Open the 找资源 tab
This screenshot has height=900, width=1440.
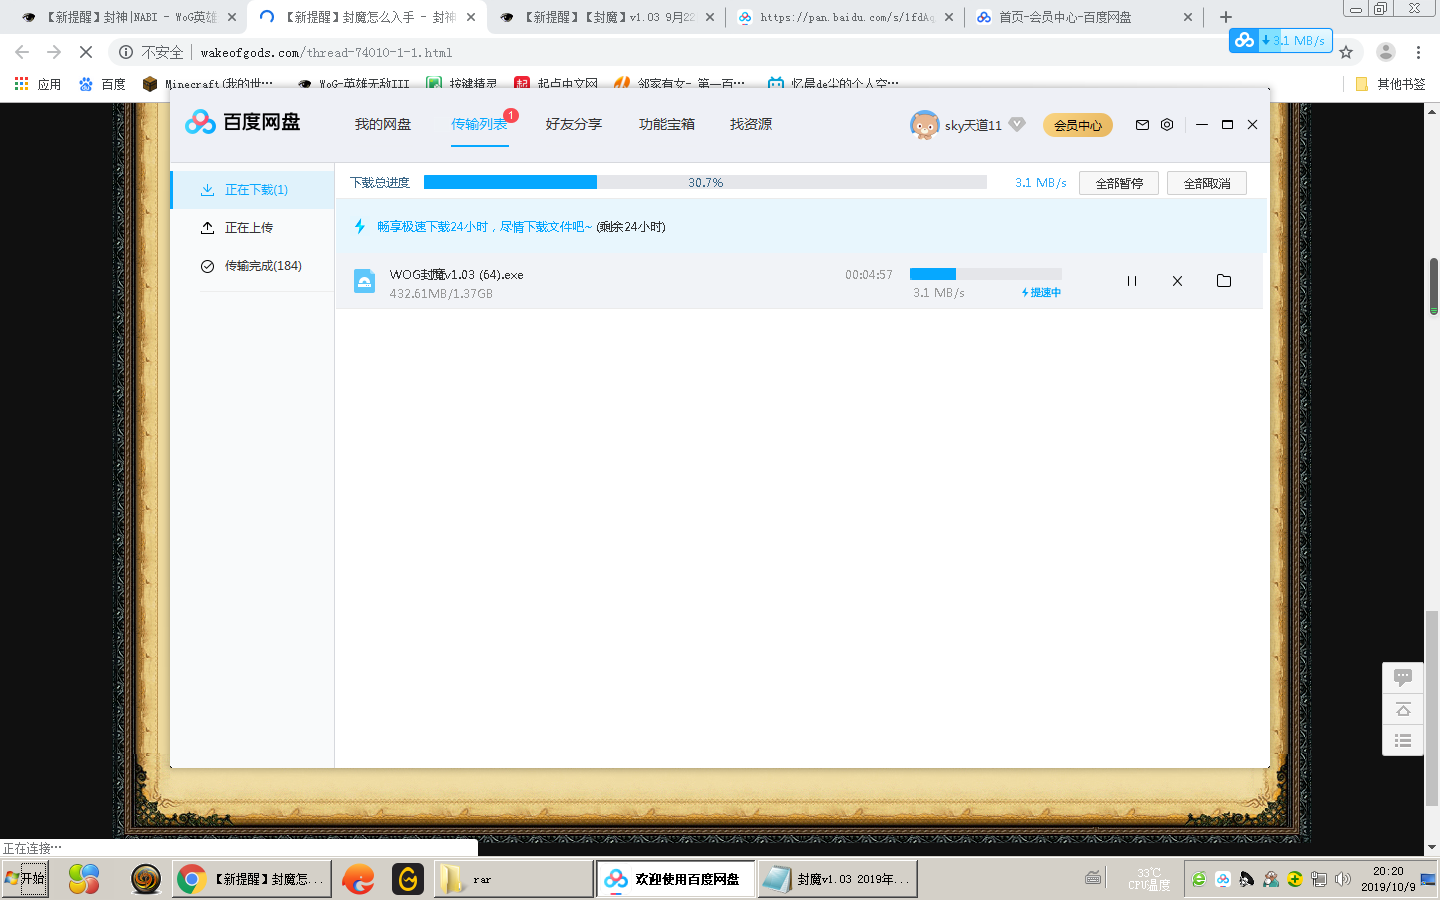click(751, 124)
